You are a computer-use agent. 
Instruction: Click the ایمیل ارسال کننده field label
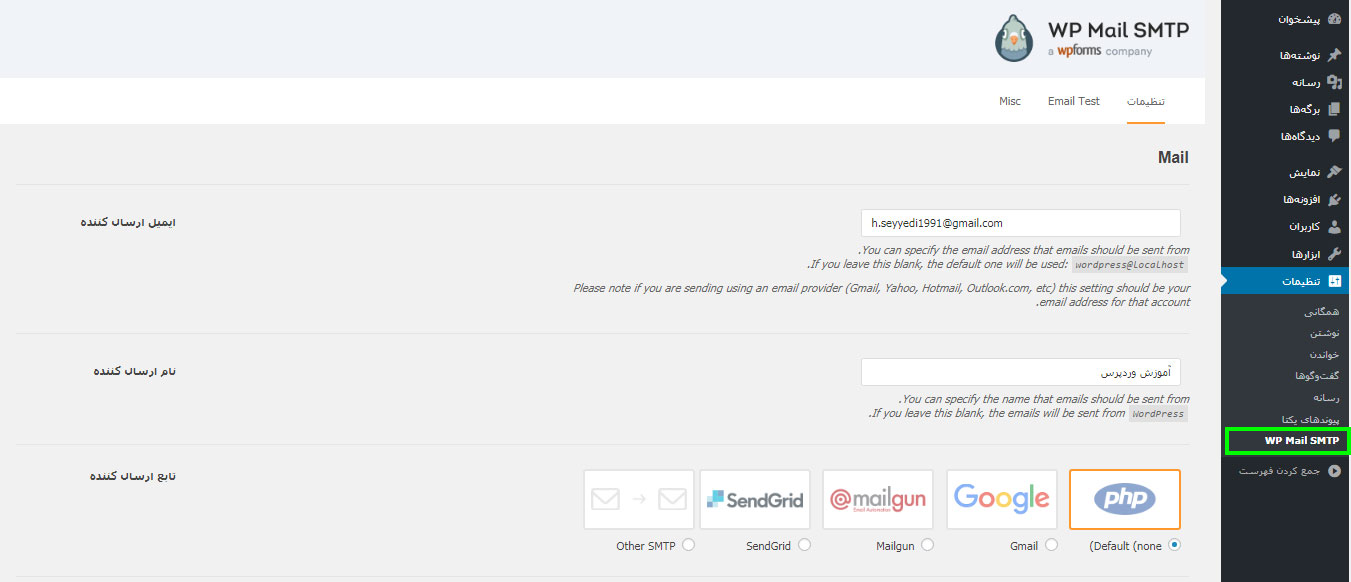128,222
